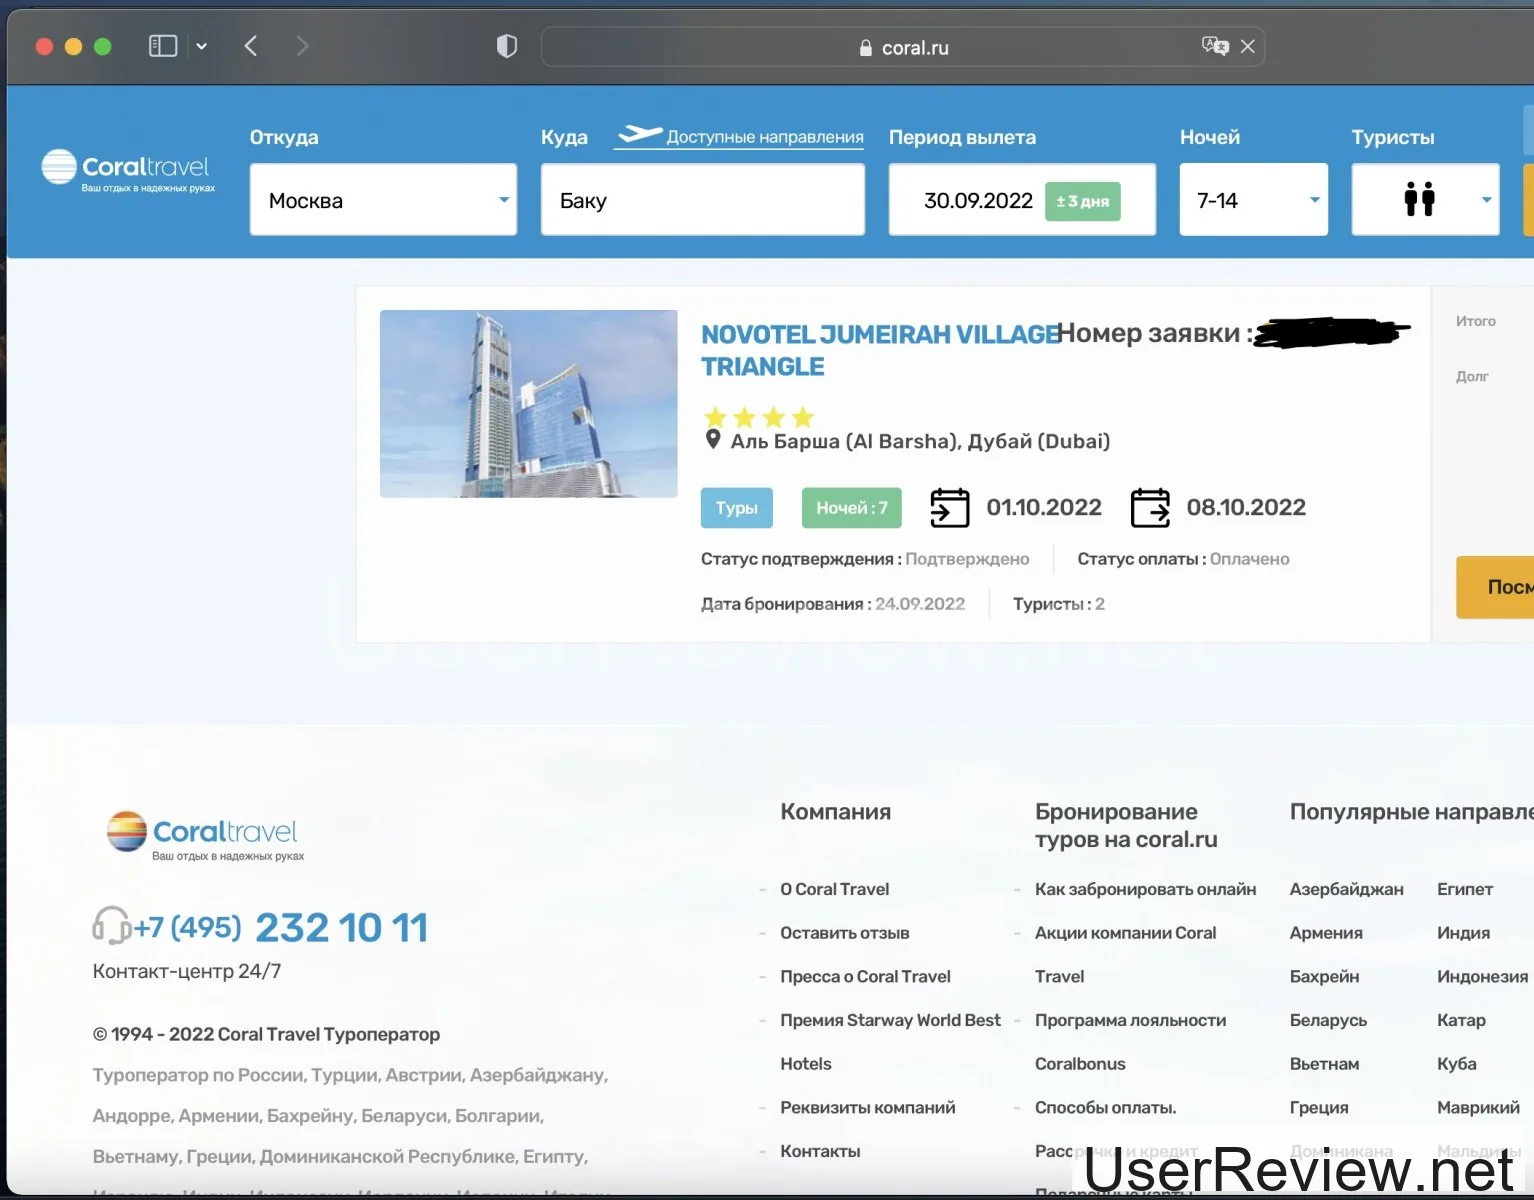1534x1200 pixels.
Task: Open the Туристы selector dropdown
Action: point(1425,200)
